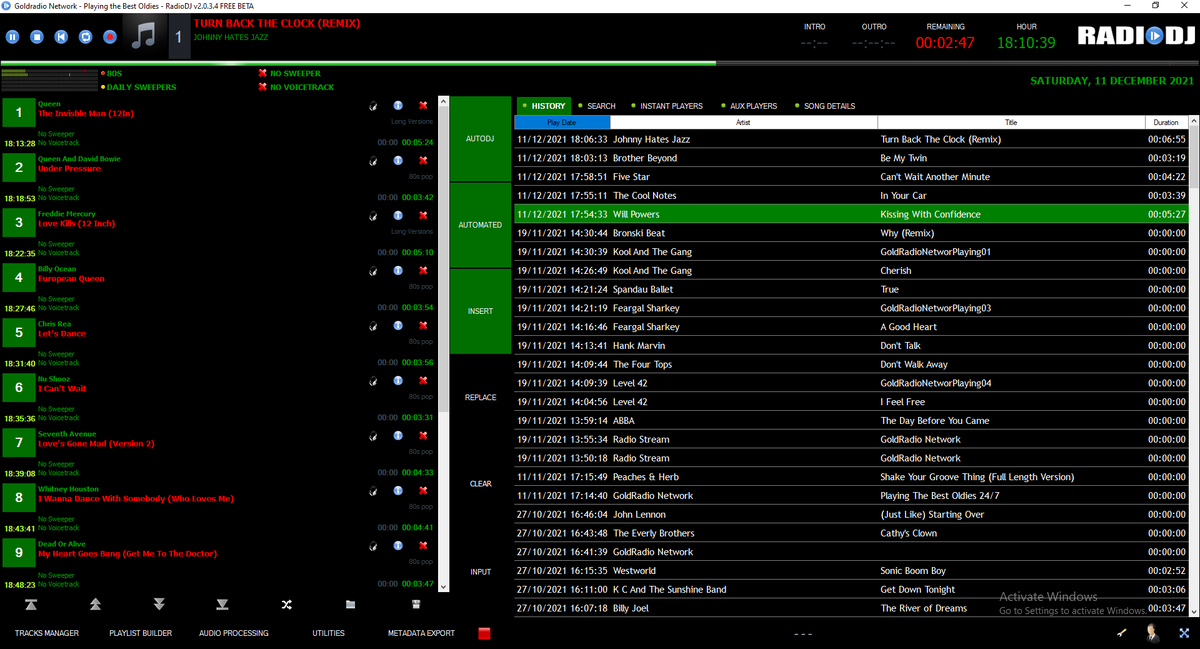Click the red record button
The width and height of the screenshot is (1200, 649).
point(110,37)
